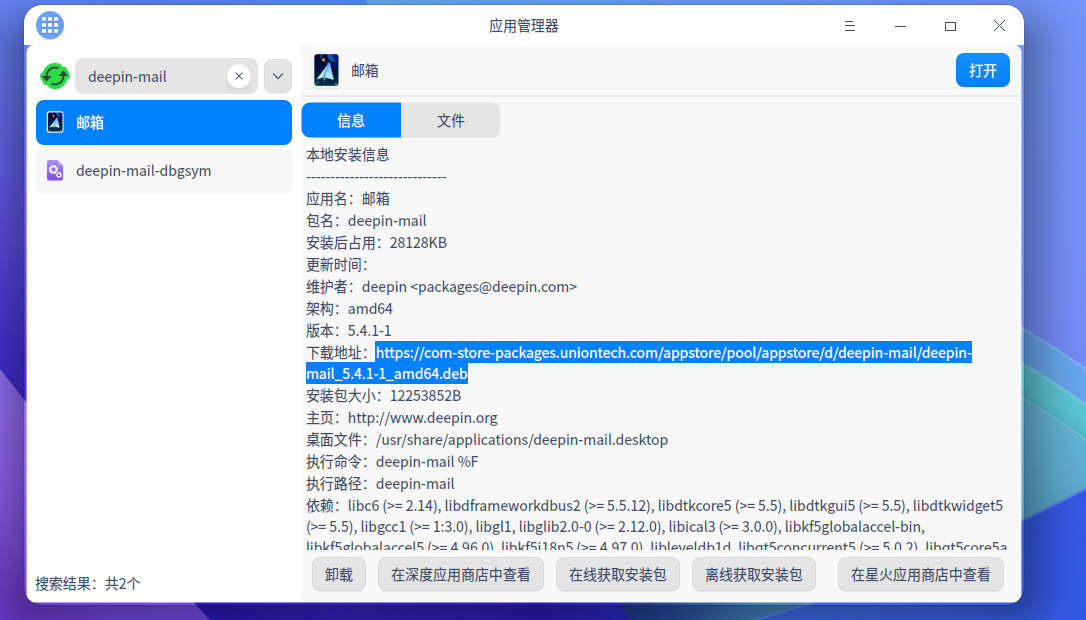The width and height of the screenshot is (1086, 620).
Task: Click the 在线获取安装包 button
Action: tap(617, 574)
